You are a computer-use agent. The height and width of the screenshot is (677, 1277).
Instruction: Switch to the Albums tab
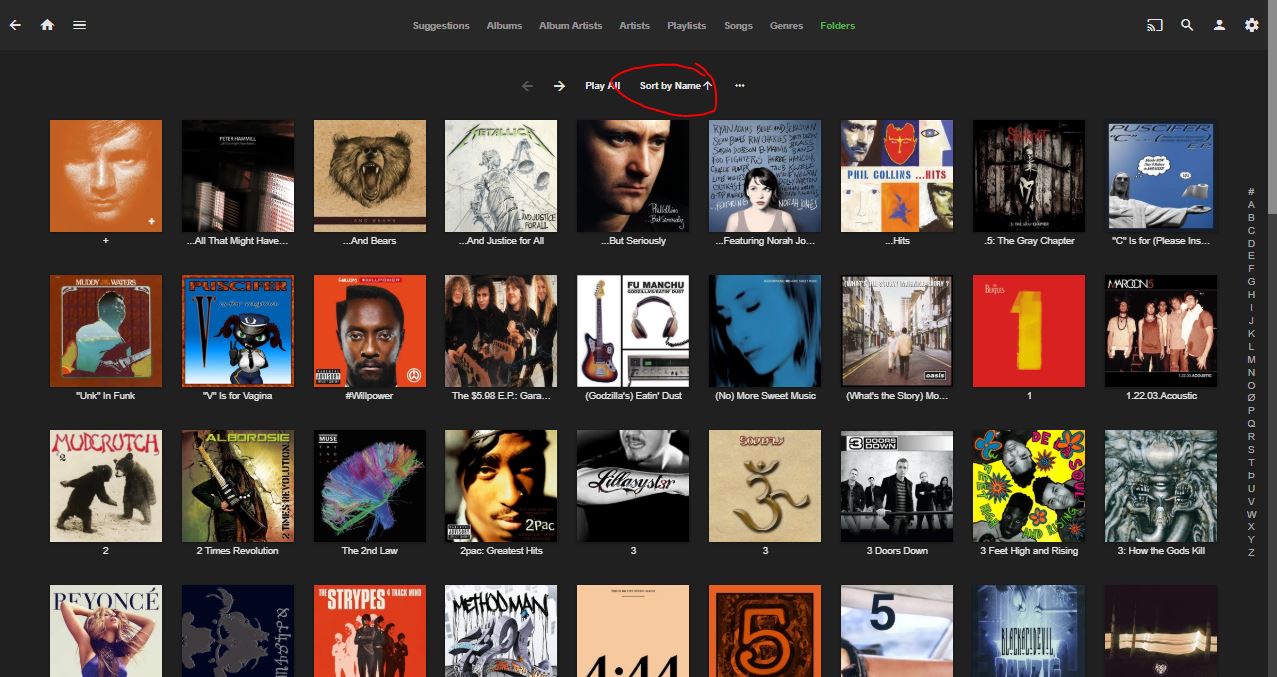point(504,26)
